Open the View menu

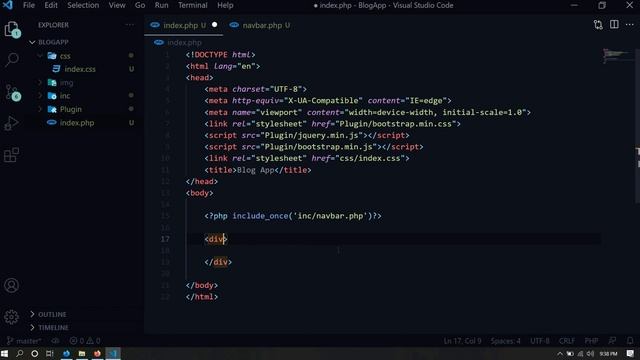coord(117,5)
